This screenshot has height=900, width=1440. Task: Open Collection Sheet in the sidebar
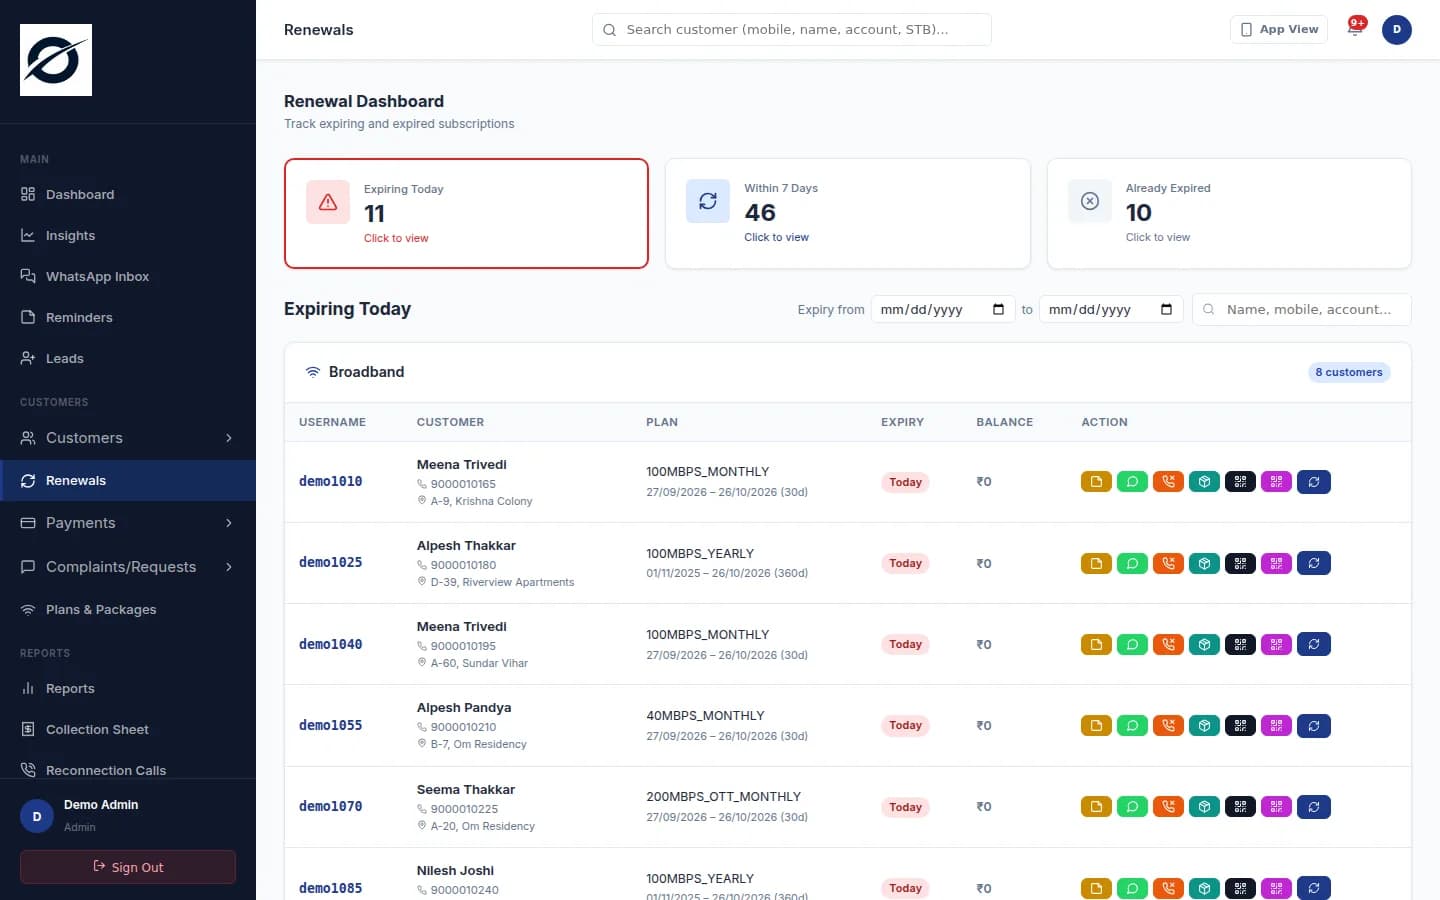click(128, 730)
